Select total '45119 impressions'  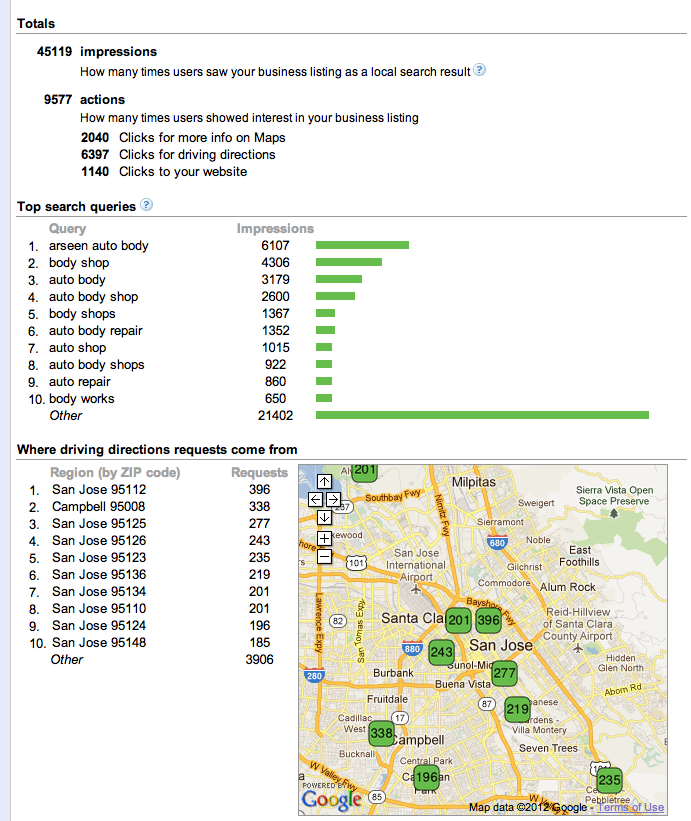(97, 51)
